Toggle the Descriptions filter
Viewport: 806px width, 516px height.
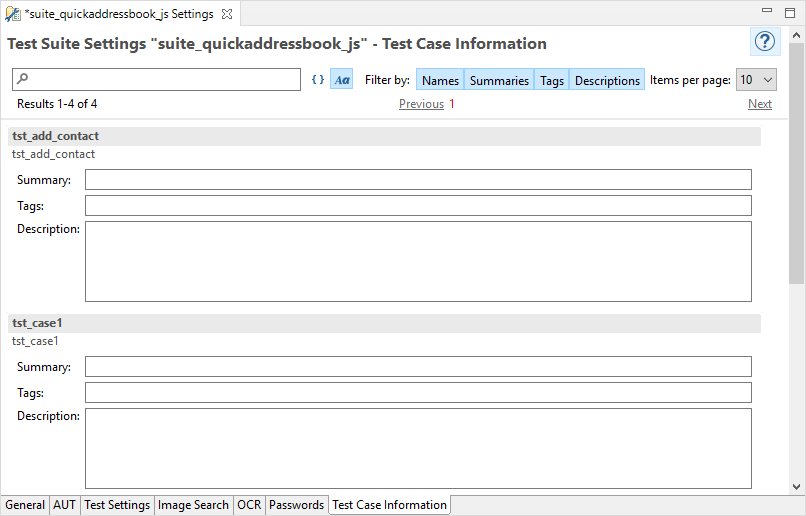pyautogui.click(x=607, y=80)
